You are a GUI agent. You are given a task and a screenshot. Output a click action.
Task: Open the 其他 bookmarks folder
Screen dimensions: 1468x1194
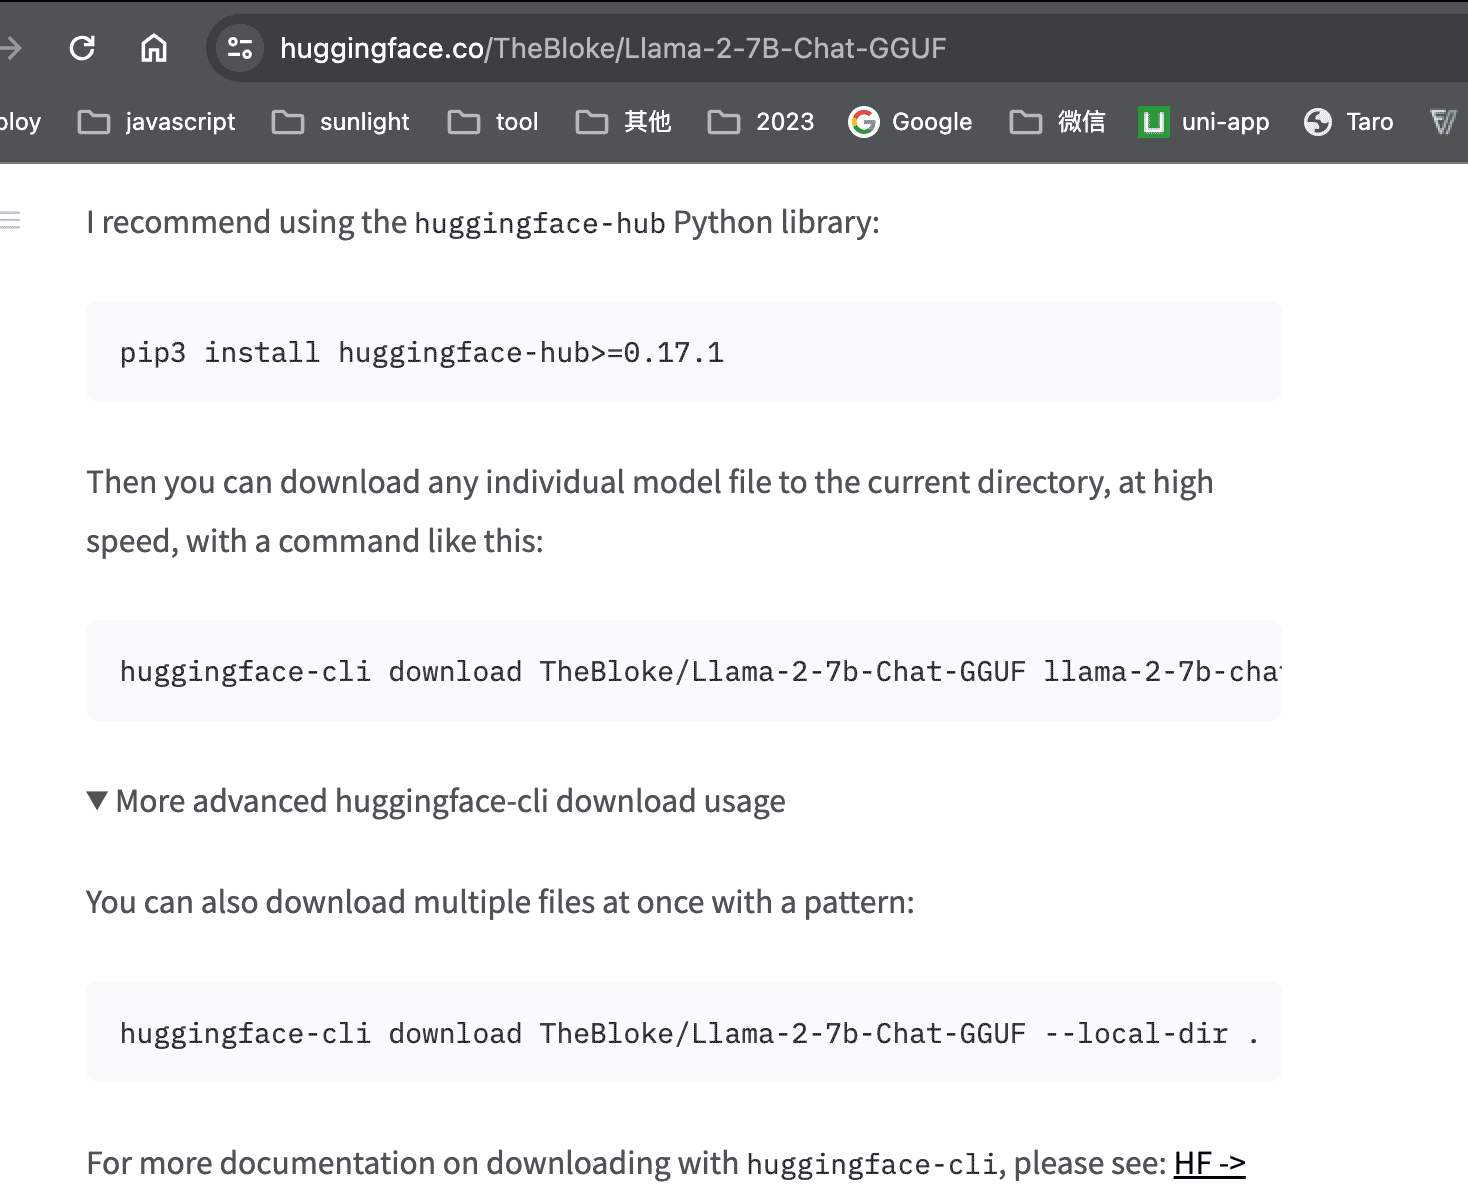coord(622,121)
